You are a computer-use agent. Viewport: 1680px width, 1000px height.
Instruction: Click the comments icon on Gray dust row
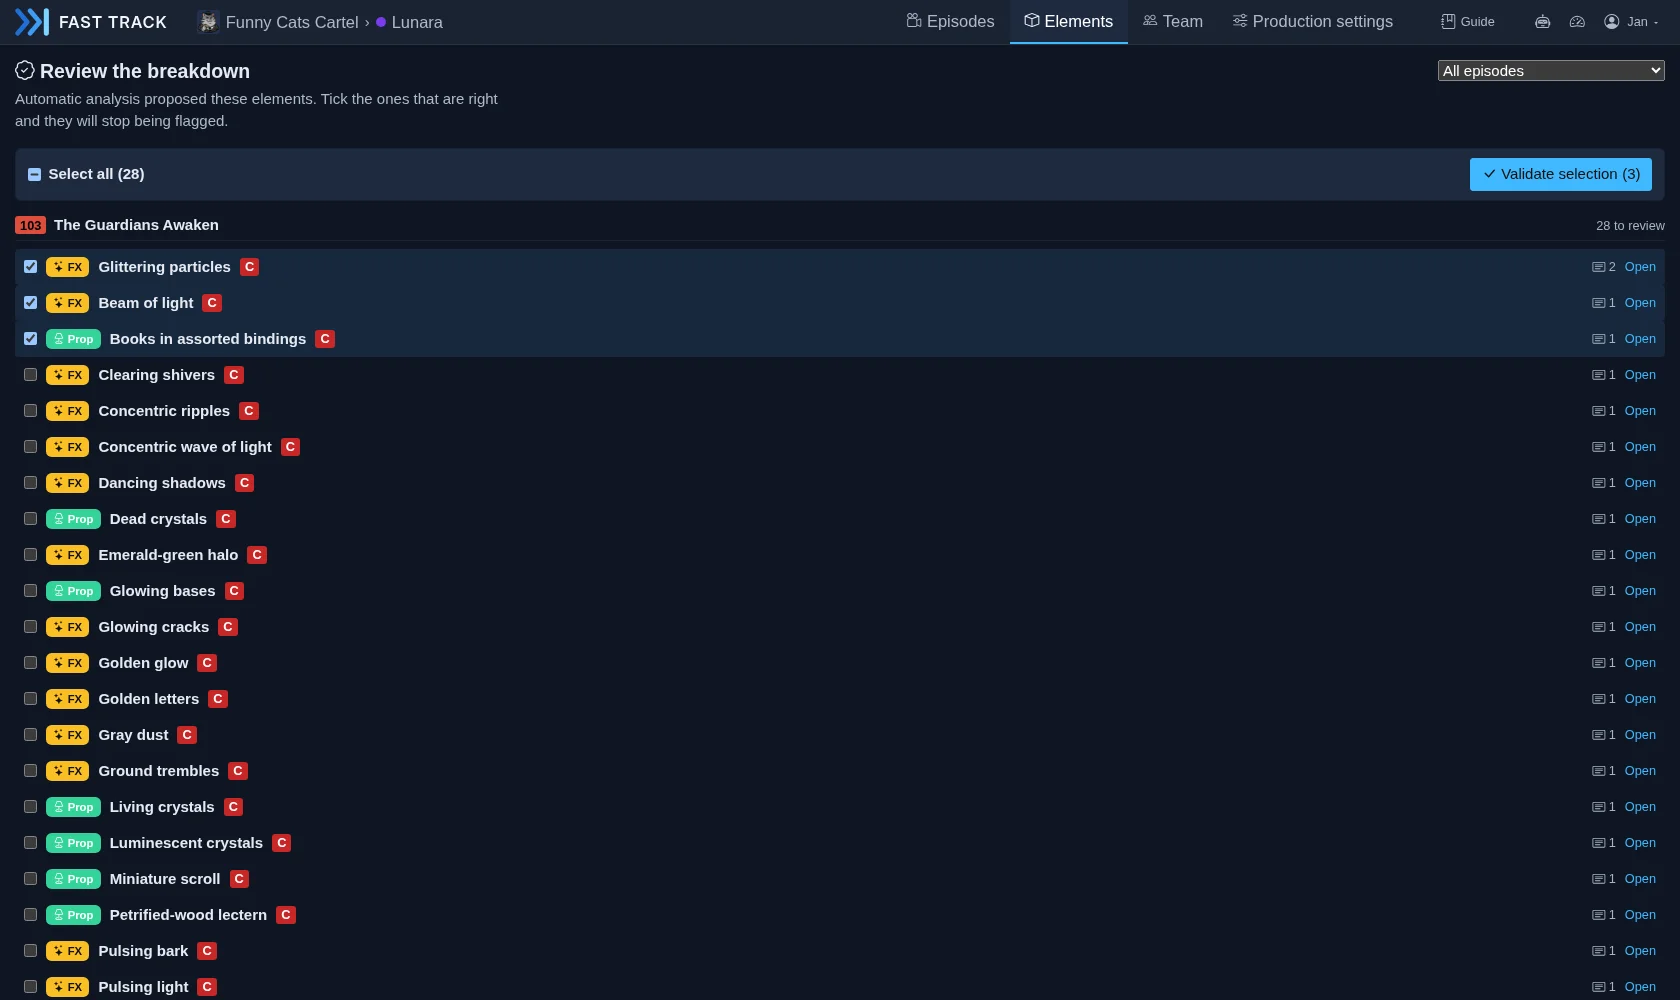tap(1598, 735)
